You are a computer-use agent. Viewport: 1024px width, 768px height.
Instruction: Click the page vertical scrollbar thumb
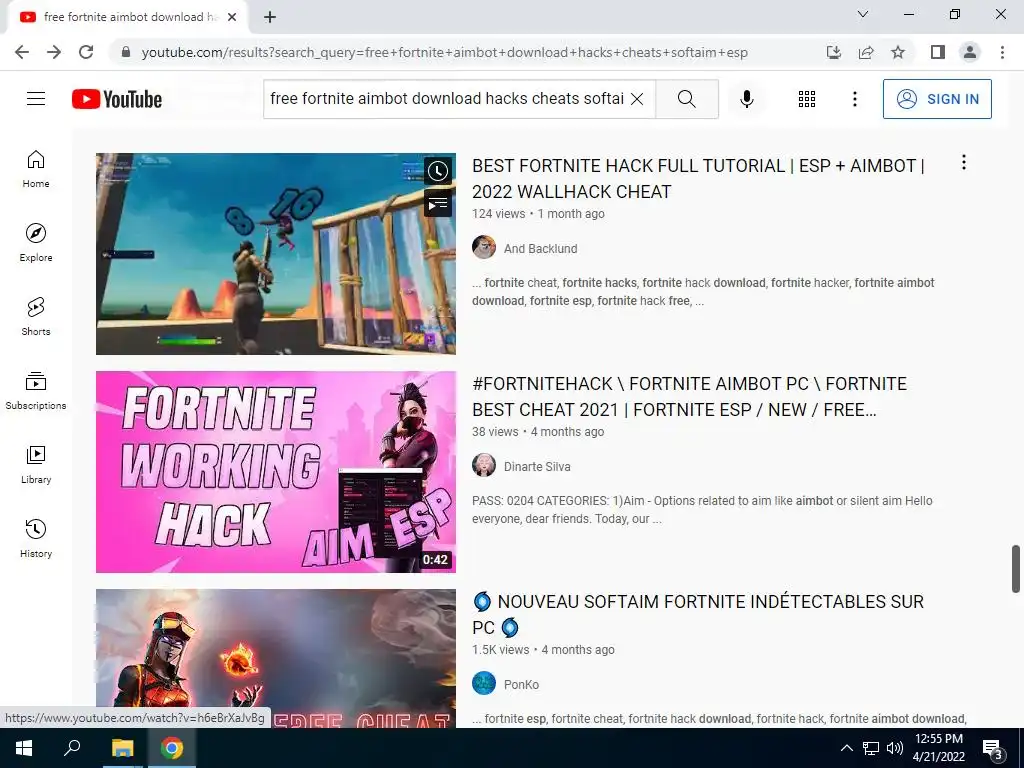1016,569
